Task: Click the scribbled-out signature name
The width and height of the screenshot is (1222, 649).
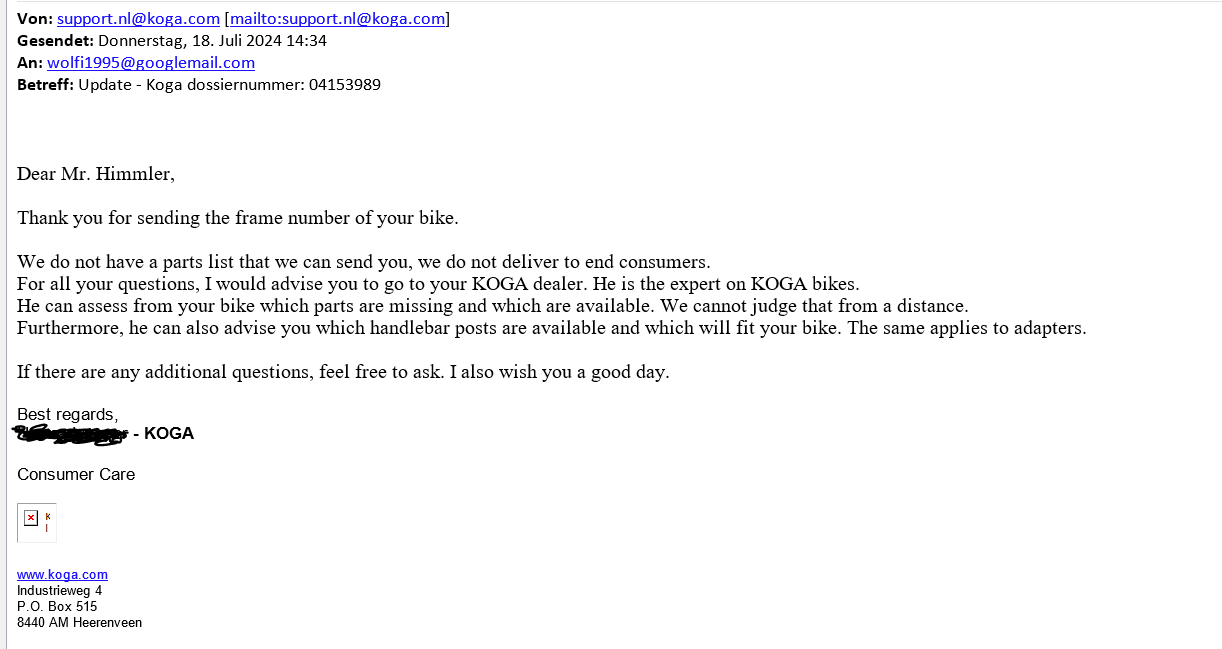Action: coord(70,434)
